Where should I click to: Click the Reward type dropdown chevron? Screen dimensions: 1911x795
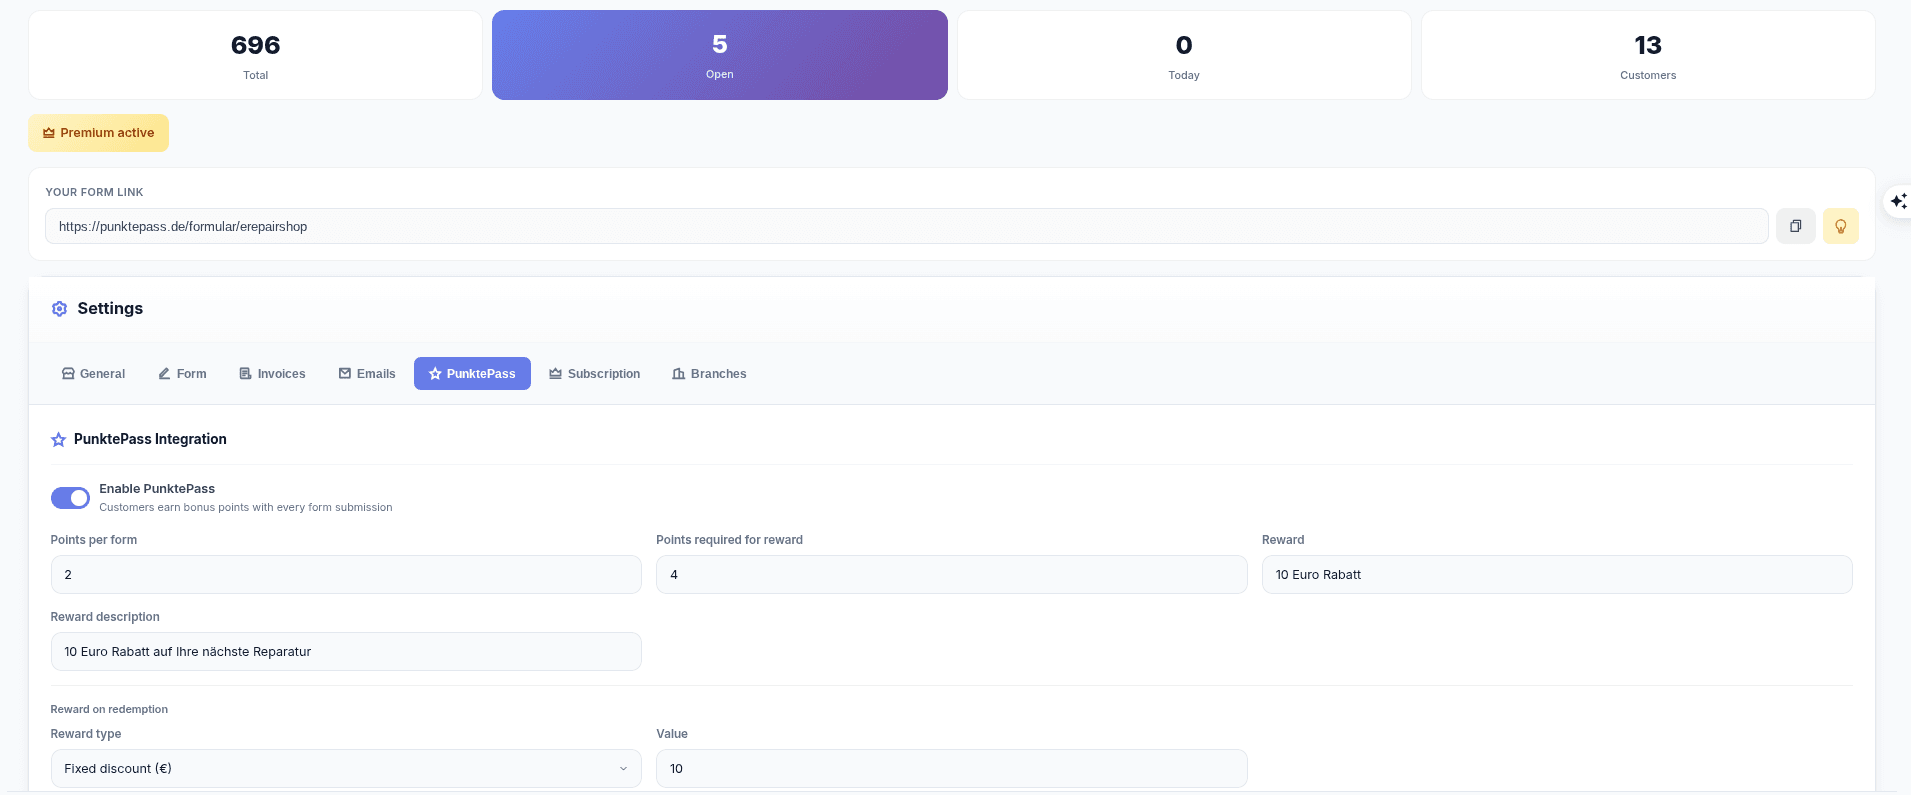(x=623, y=769)
